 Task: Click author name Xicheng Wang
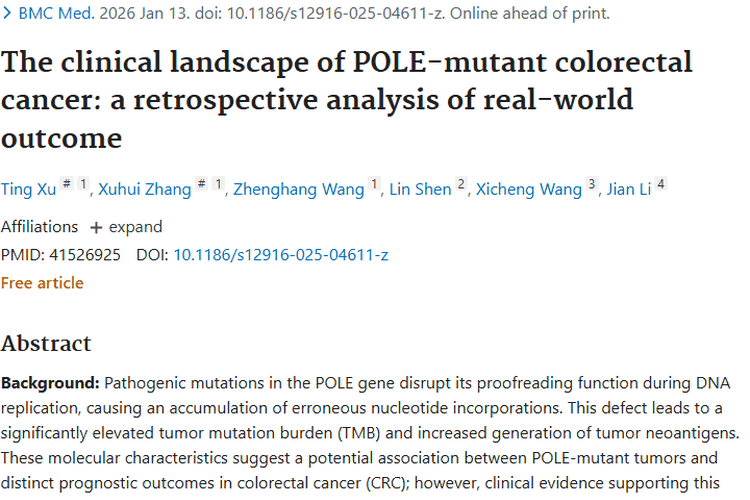528,189
